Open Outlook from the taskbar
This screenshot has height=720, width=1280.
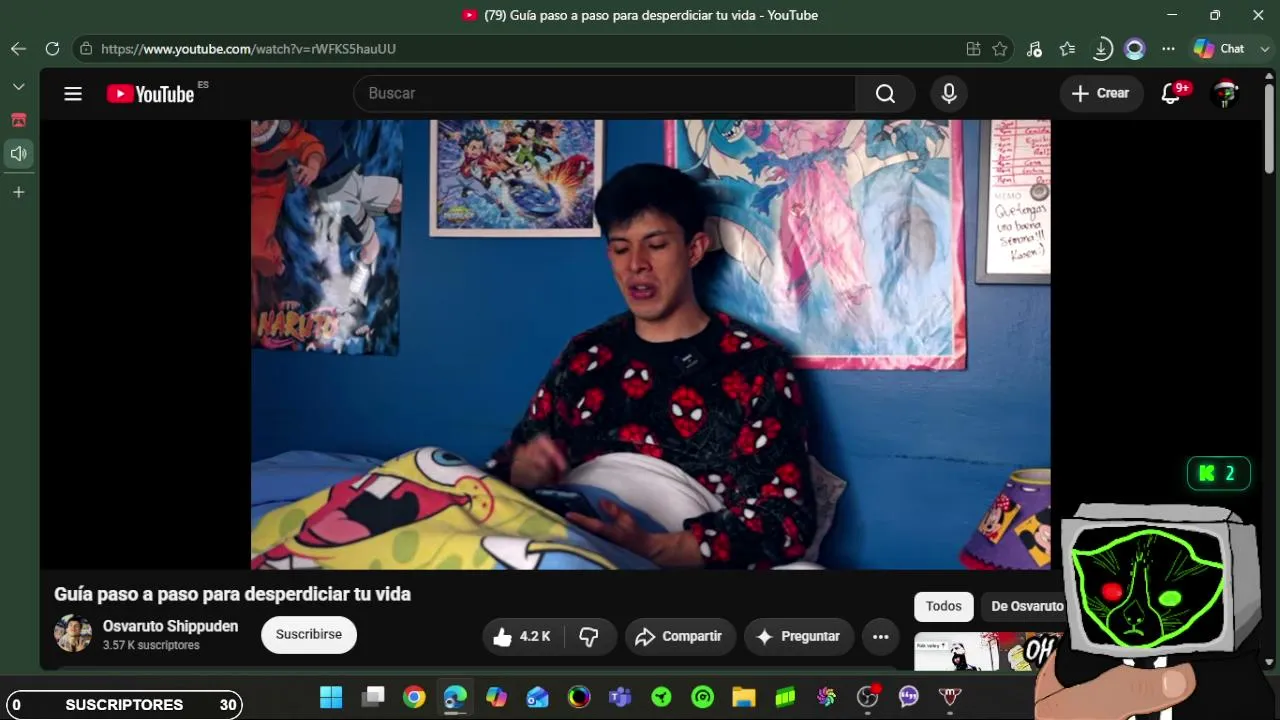(538, 697)
